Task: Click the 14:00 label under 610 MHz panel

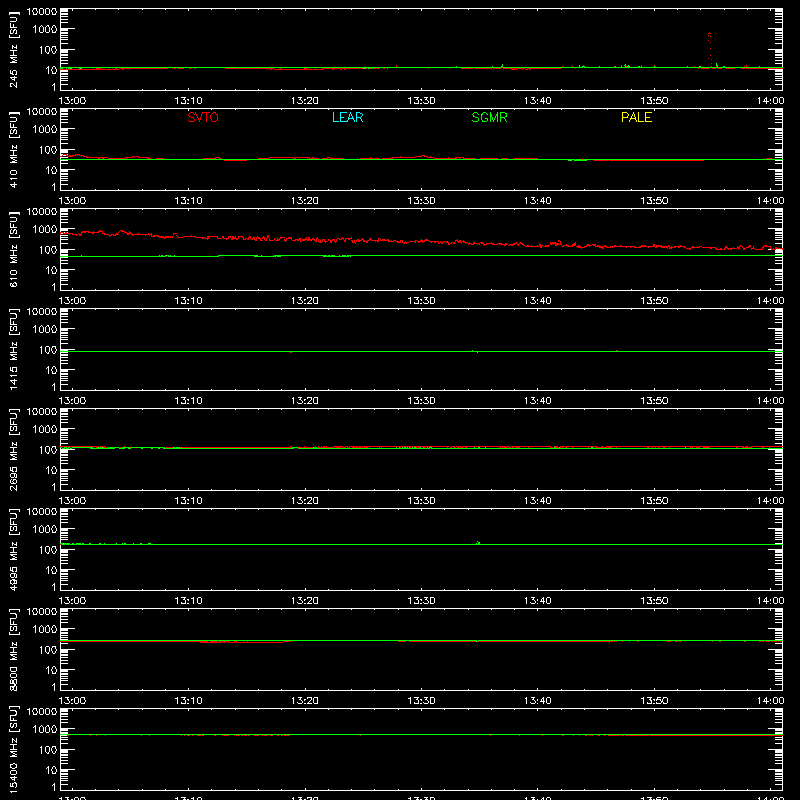Action: pyautogui.click(x=770, y=301)
